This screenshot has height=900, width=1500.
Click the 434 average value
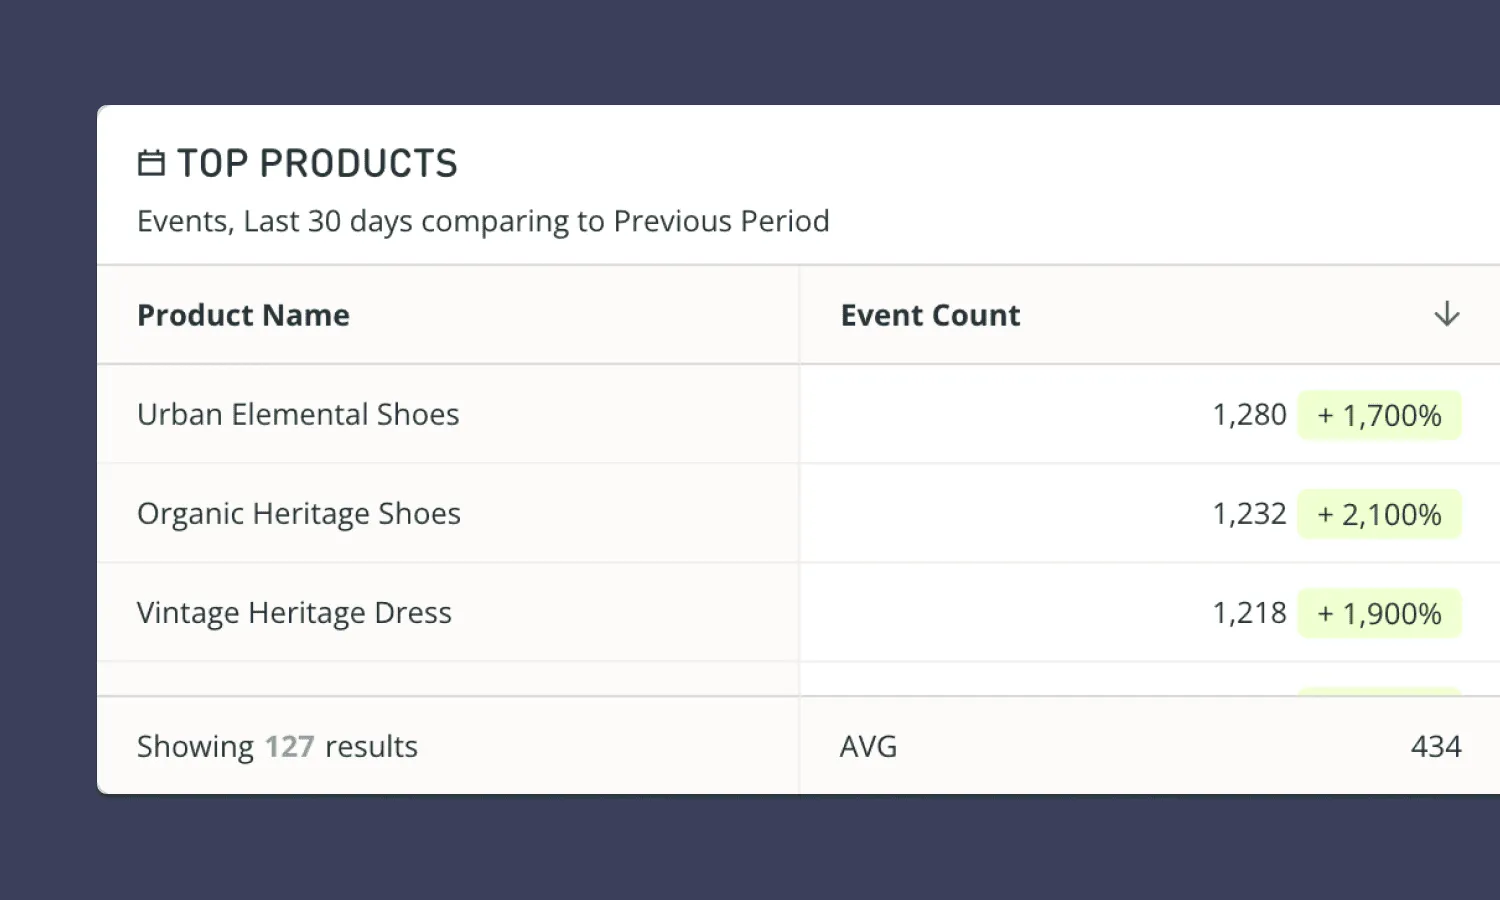[x=1436, y=746]
